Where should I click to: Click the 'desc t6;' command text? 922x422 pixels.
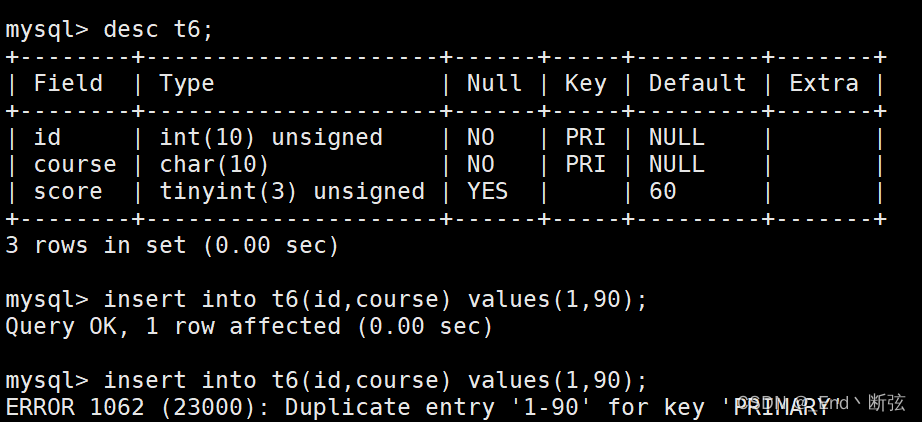coord(158,29)
